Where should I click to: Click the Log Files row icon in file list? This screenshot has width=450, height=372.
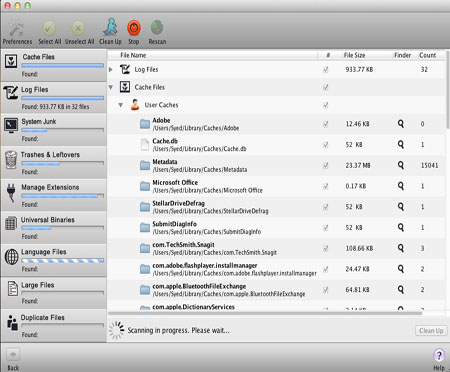125,69
